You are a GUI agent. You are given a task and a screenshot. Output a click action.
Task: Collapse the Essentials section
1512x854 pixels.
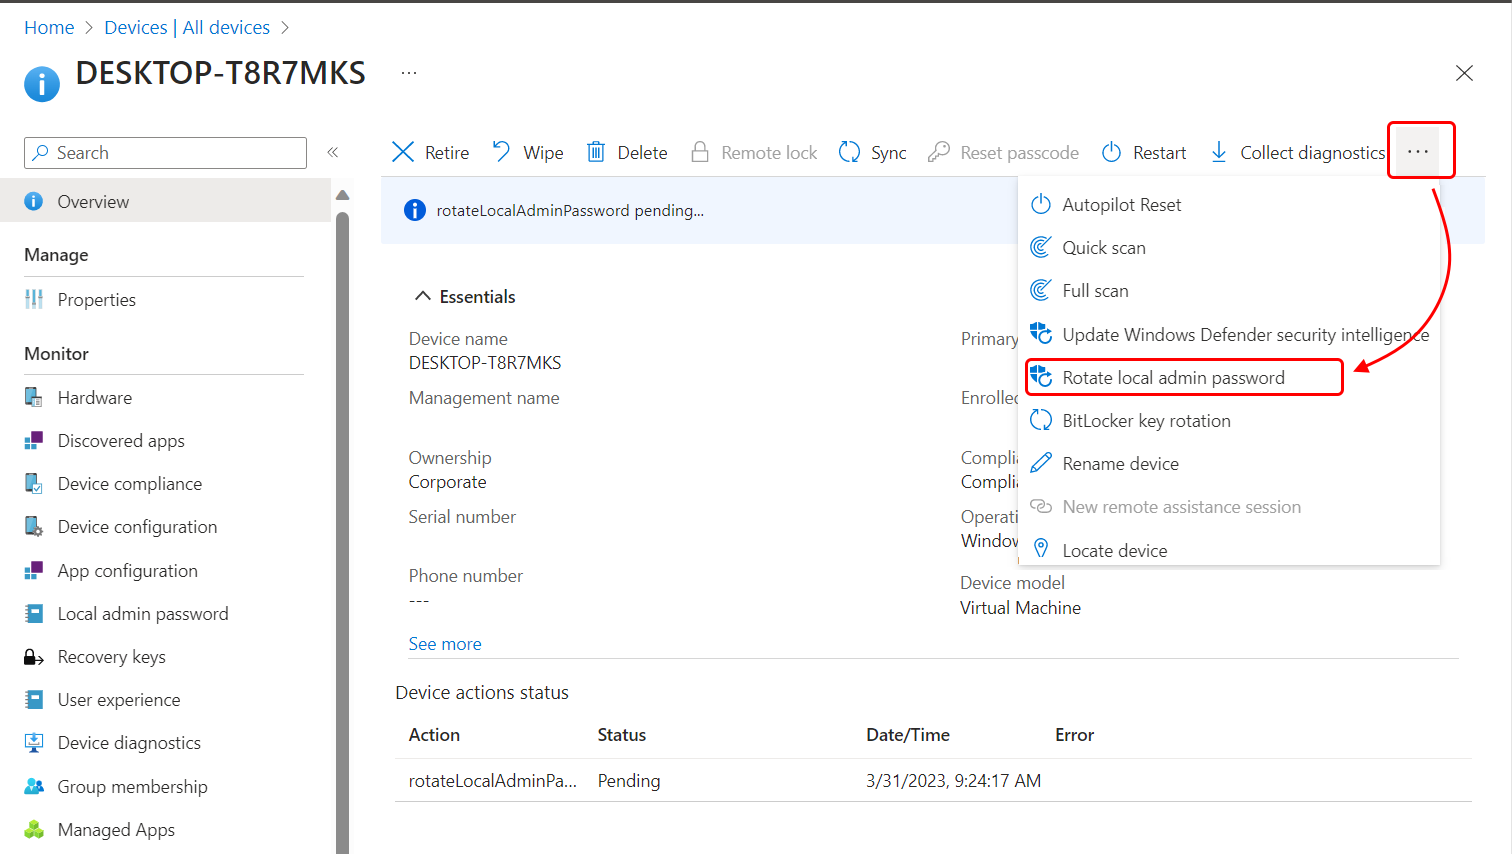[x=423, y=296]
